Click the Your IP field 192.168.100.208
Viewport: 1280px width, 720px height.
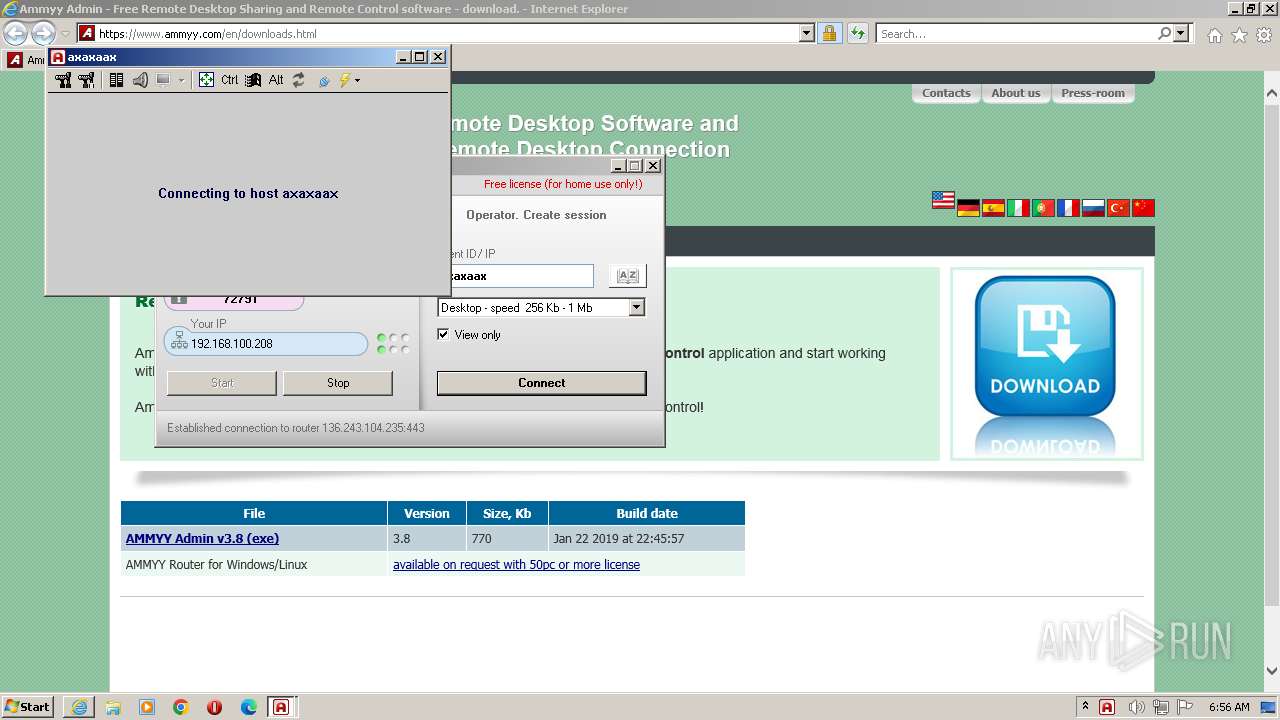pyautogui.click(x=267, y=344)
